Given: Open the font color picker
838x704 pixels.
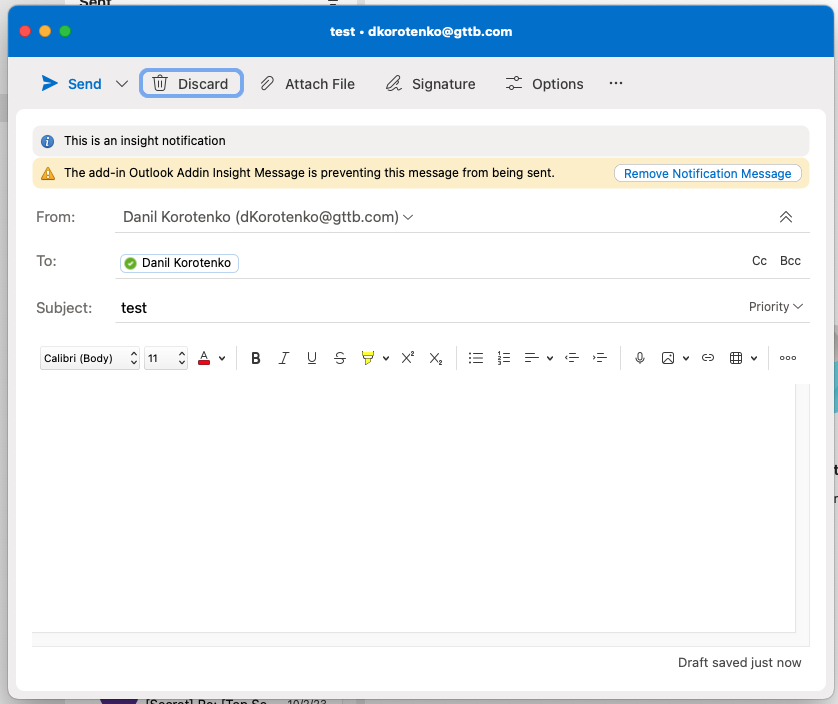Looking at the screenshot, I should (204, 357).
